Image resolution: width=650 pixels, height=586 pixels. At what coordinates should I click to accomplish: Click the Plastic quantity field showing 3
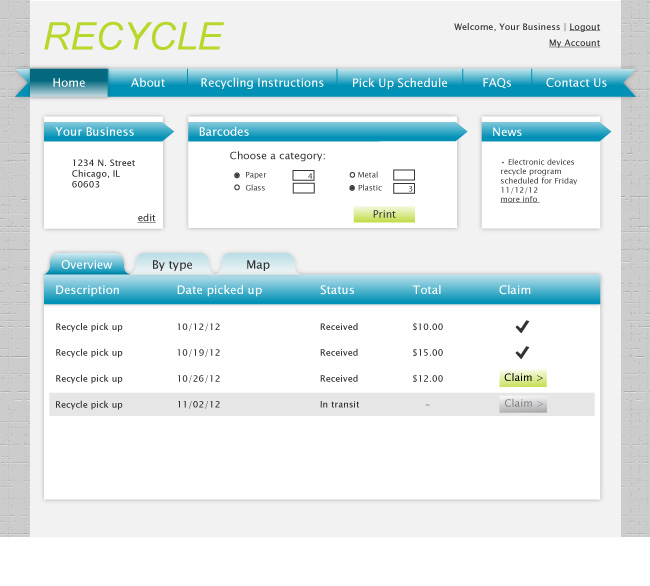[404, 189]
